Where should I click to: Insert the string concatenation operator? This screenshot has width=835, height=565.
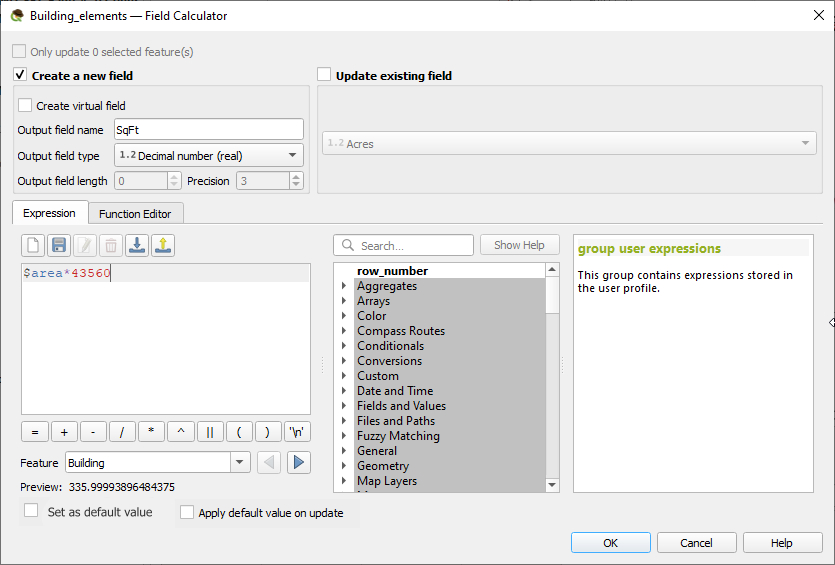210,432
